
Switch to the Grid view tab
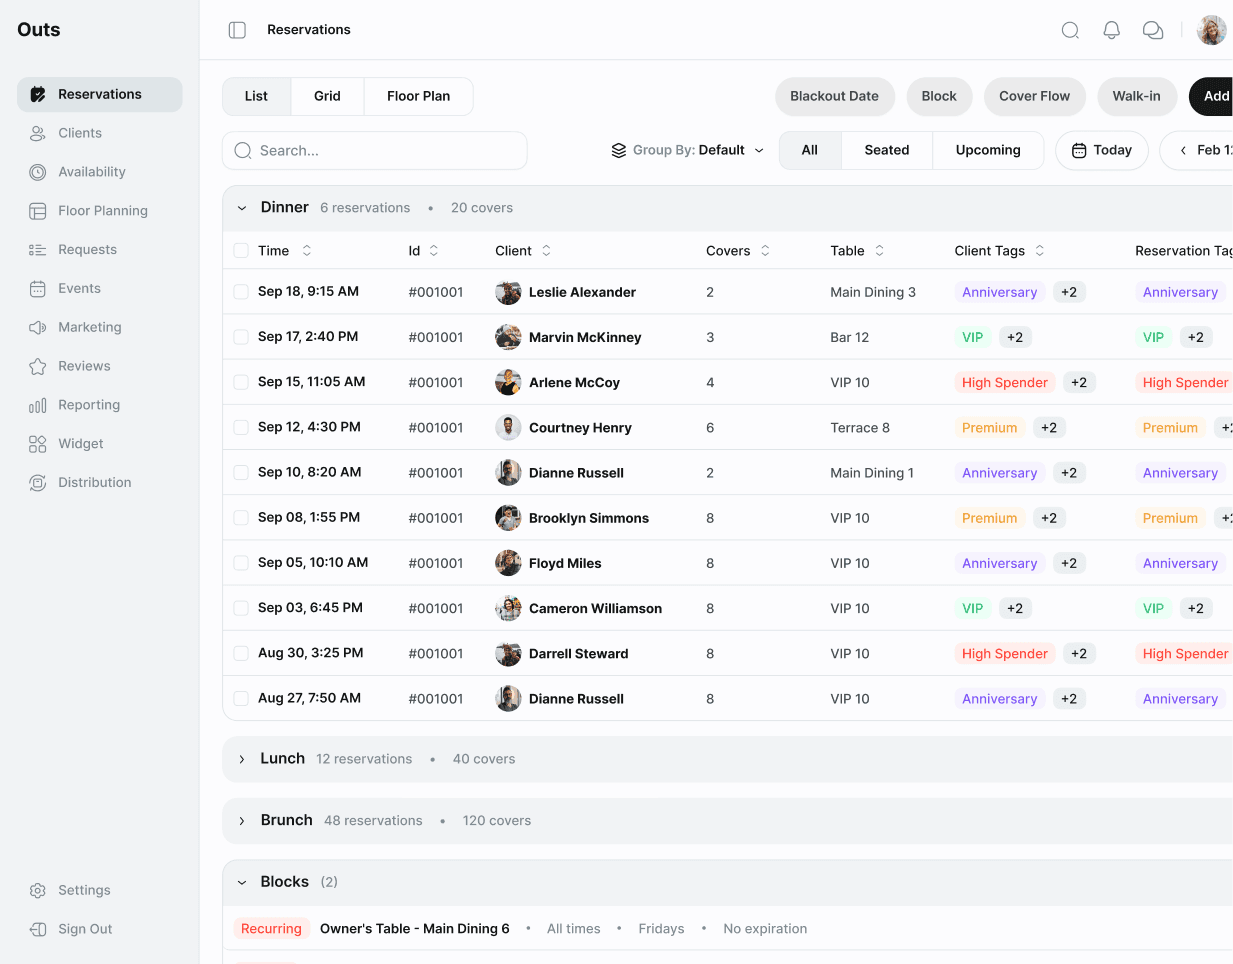(327, 96)
